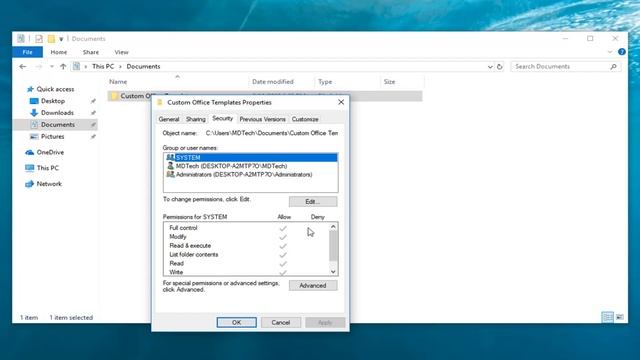
Task: Go back with the Explorer back arrow
Action: click(x=23, y=67)
